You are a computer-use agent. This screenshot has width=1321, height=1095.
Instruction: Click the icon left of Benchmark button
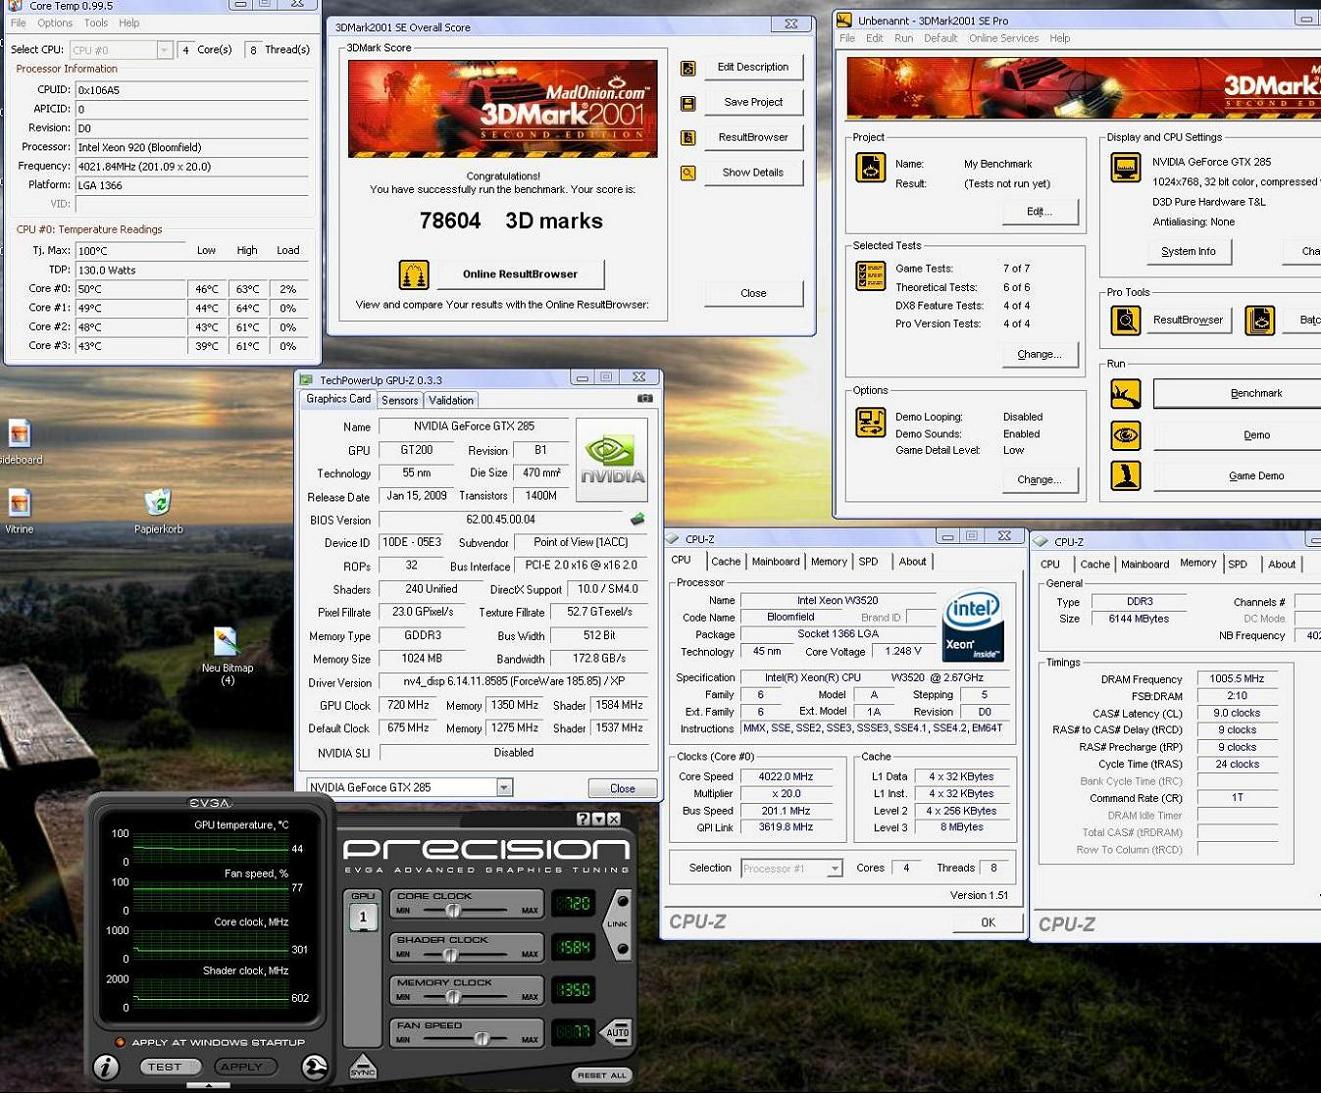1126,393
